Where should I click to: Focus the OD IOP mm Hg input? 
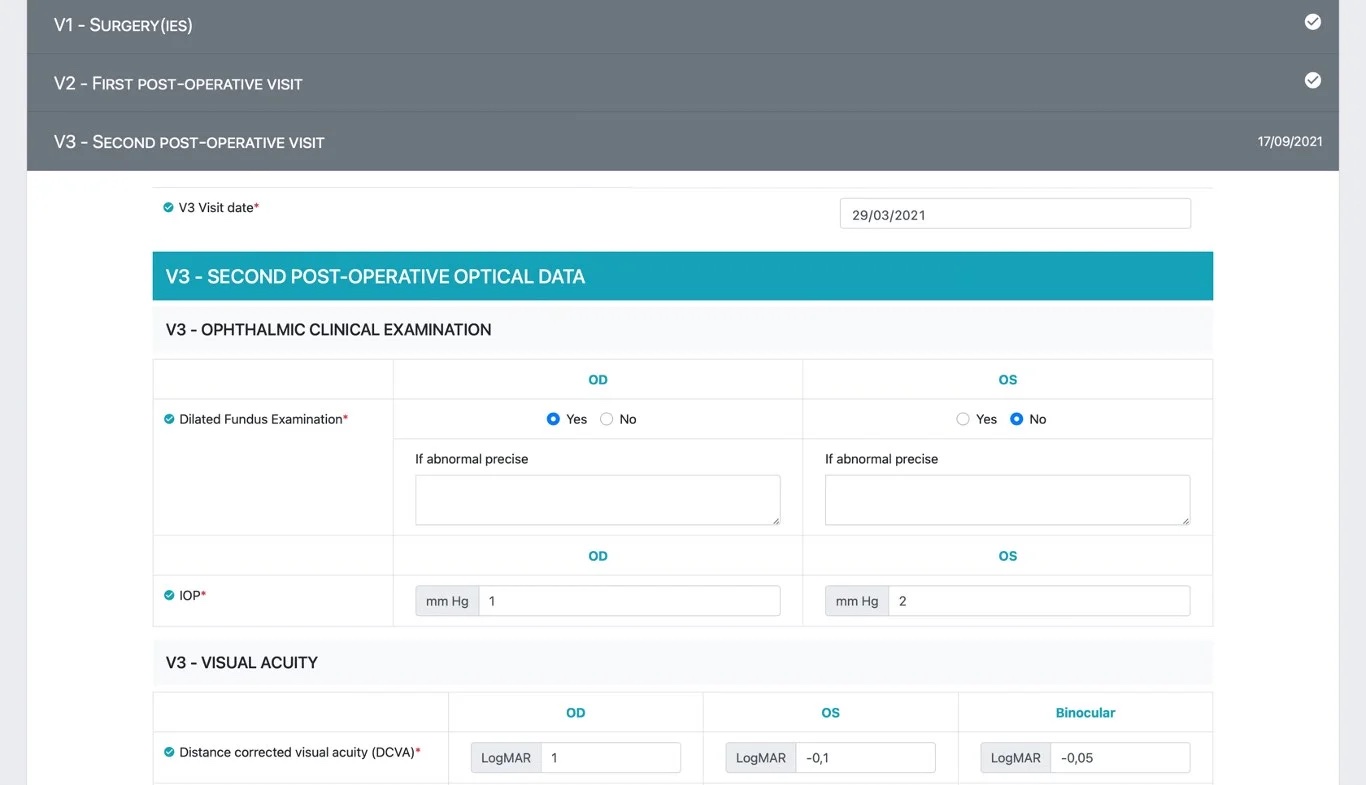628,601
